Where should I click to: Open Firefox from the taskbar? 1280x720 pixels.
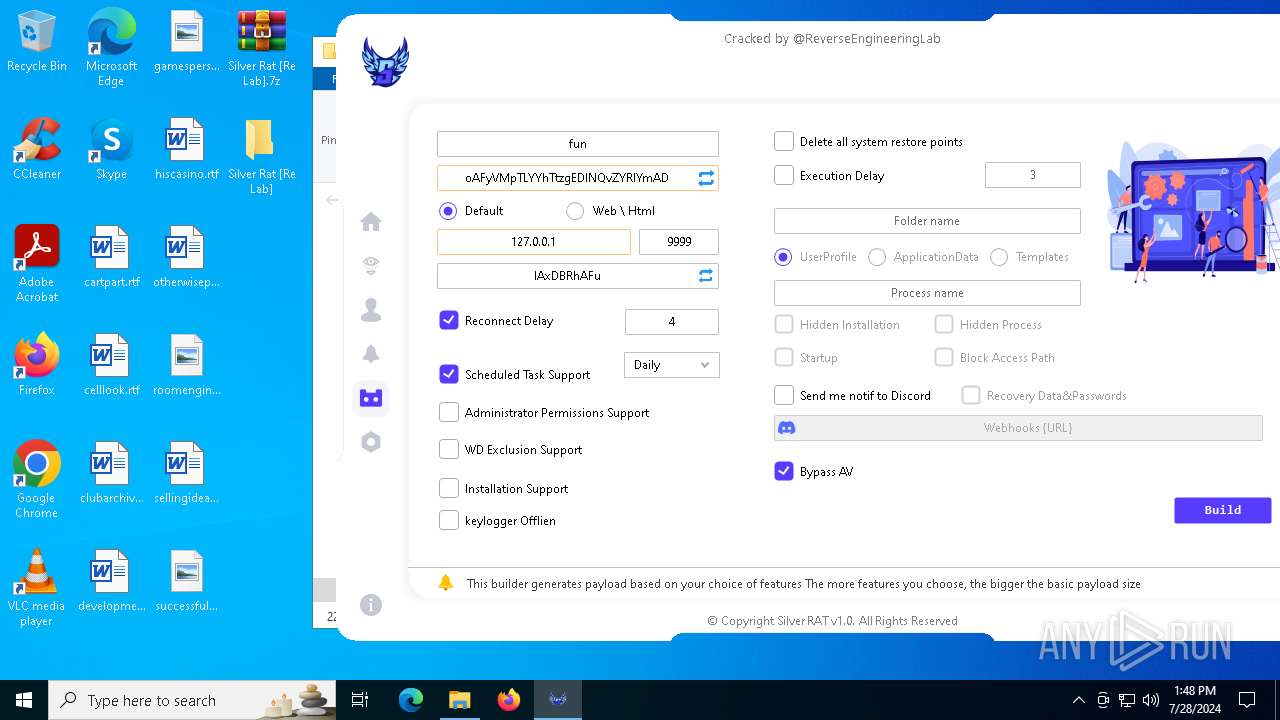509,700
